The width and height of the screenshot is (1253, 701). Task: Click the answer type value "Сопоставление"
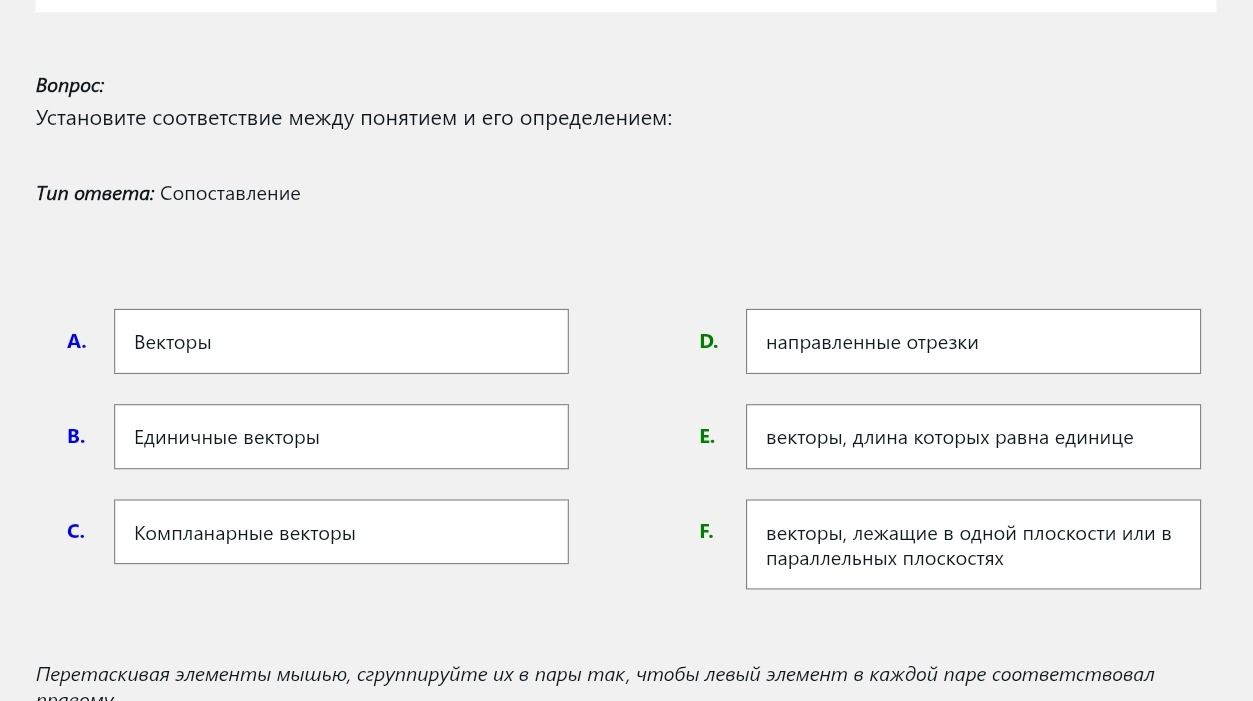[x=230, y=193]
